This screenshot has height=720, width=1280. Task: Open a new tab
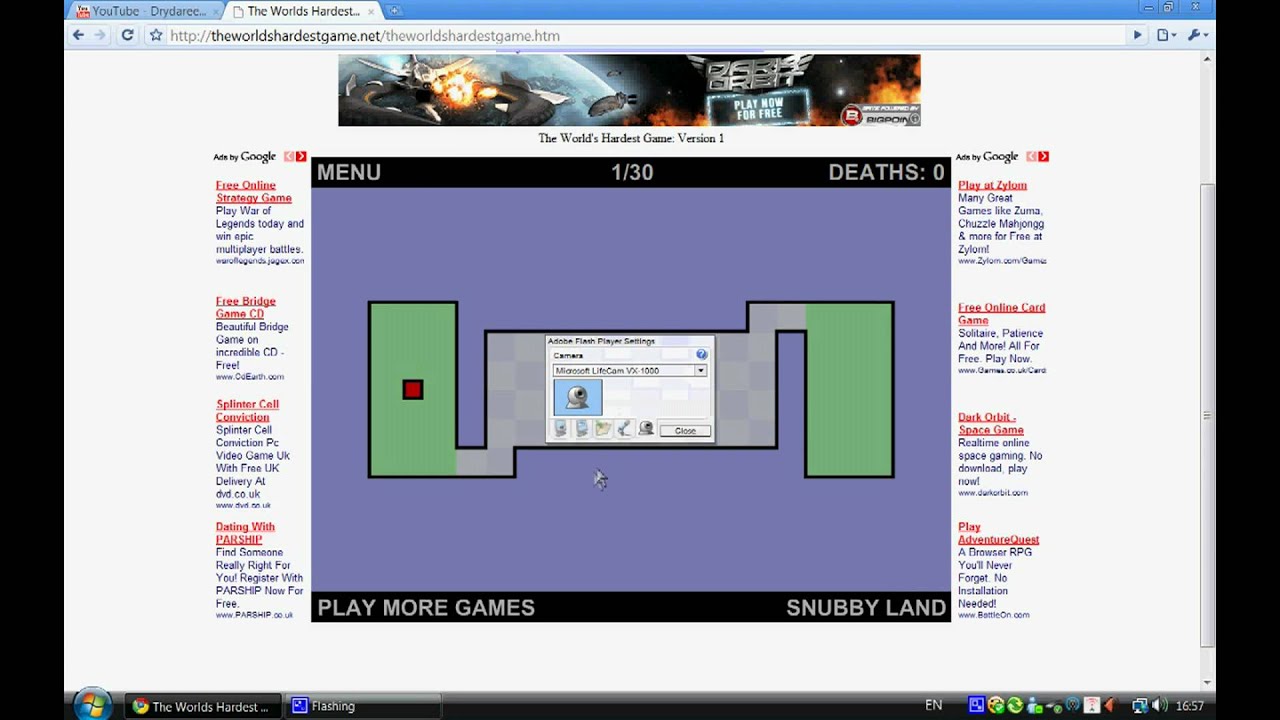[x=394, y=11]
